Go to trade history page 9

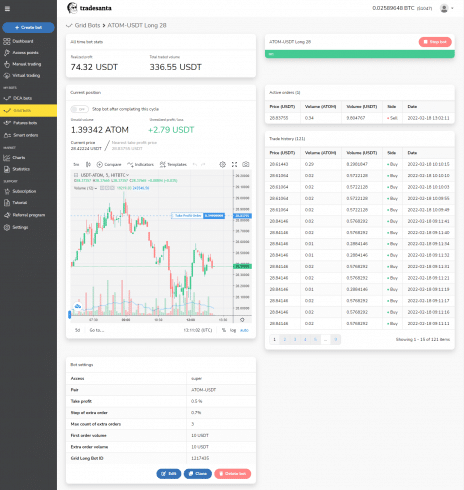coord(336,339)
